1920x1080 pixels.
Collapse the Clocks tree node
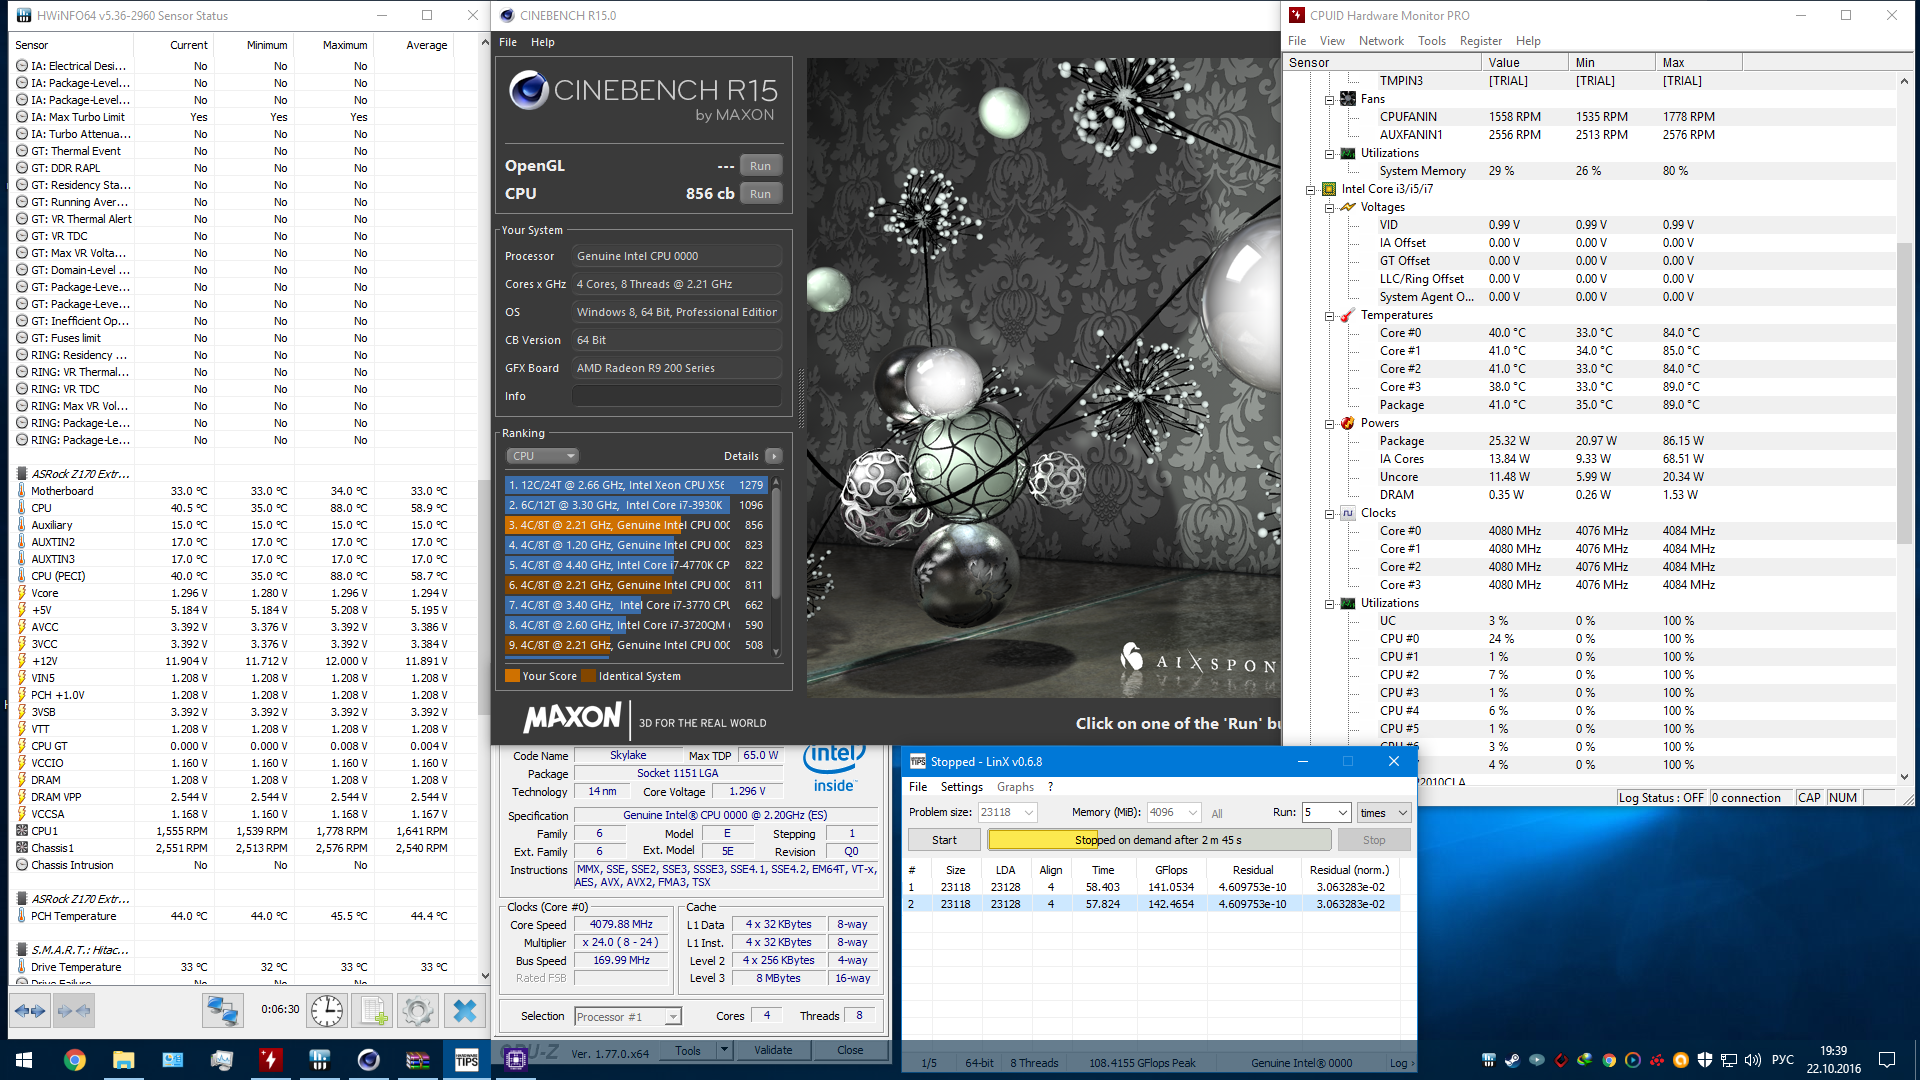(1329, 514)
